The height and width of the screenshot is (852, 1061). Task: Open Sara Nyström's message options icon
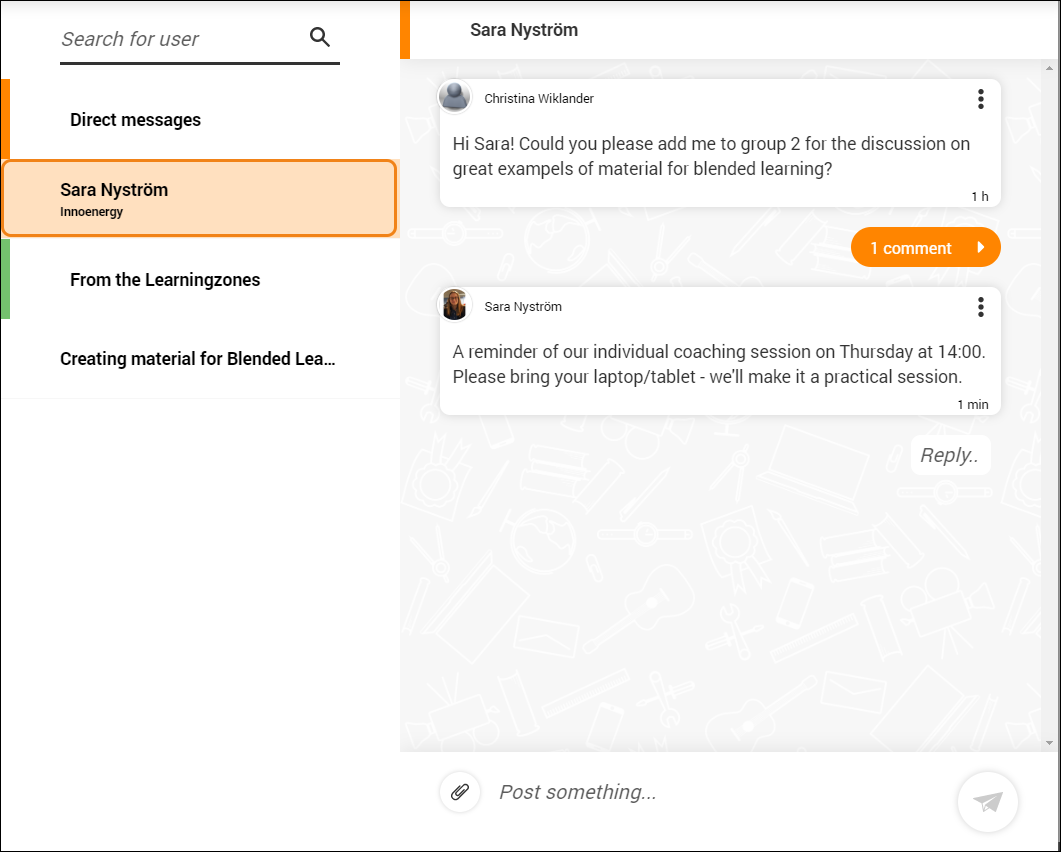point(981,307)
